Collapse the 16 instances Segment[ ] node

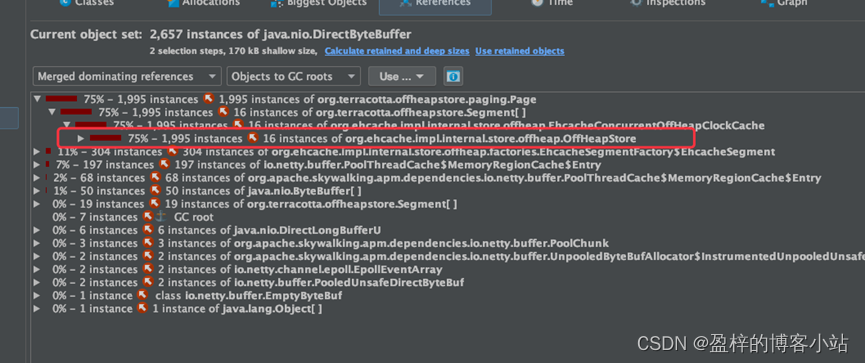[52, 113]
